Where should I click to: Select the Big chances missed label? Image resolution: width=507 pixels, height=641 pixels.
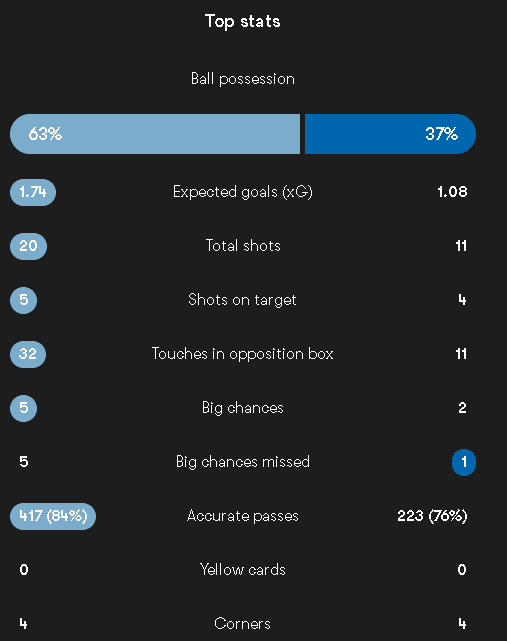(242, 462)
